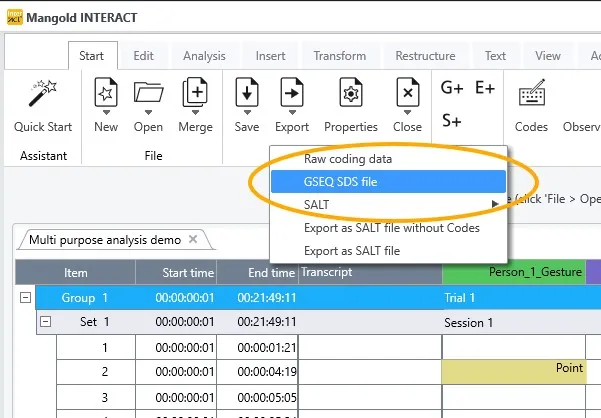Click the Close document icon
The width and height of the screenshot is (601, 418).
click(407, 92)
